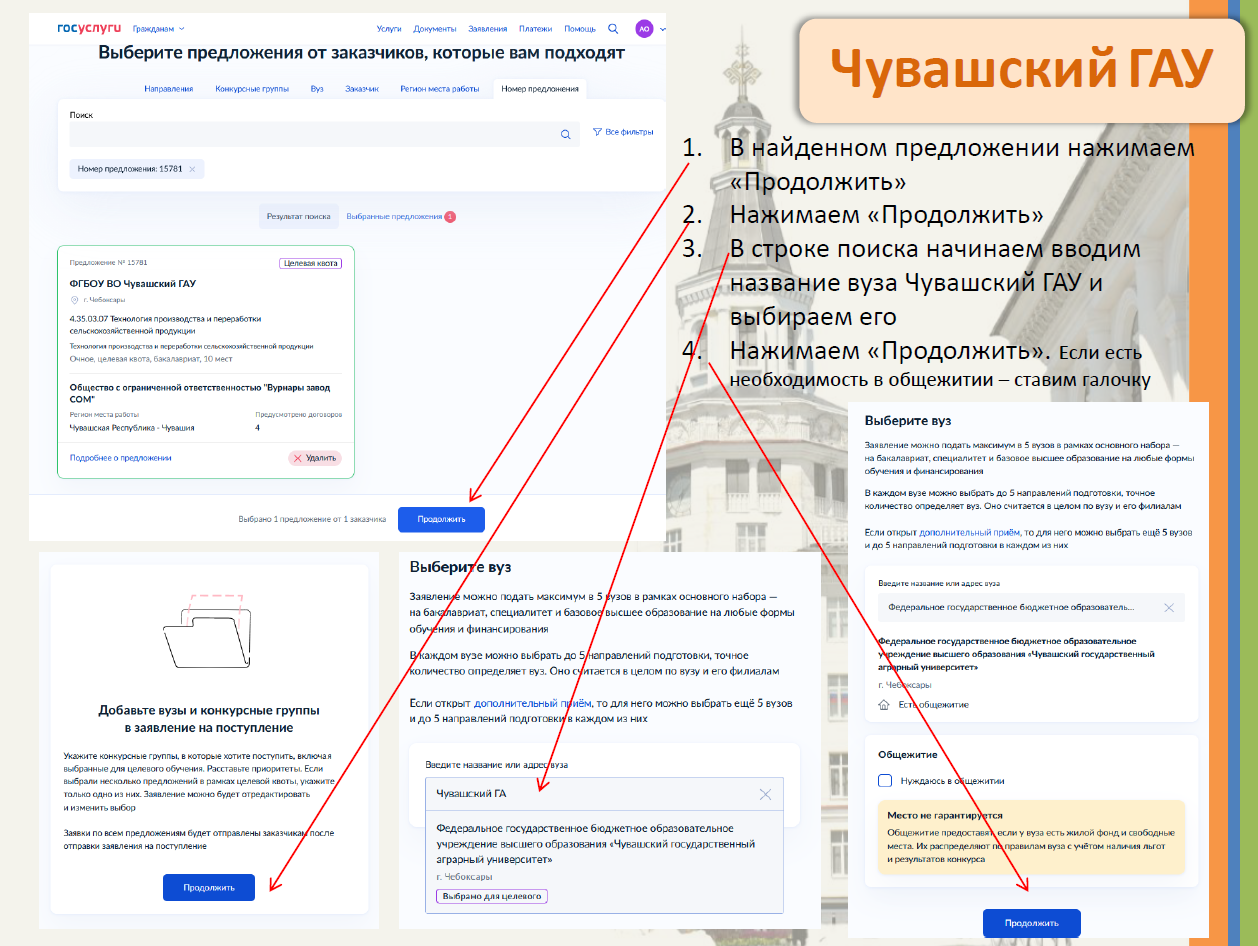Select the Заказчик filter tab
Screen dimensions: 1258x946
[x=362, y=89]
